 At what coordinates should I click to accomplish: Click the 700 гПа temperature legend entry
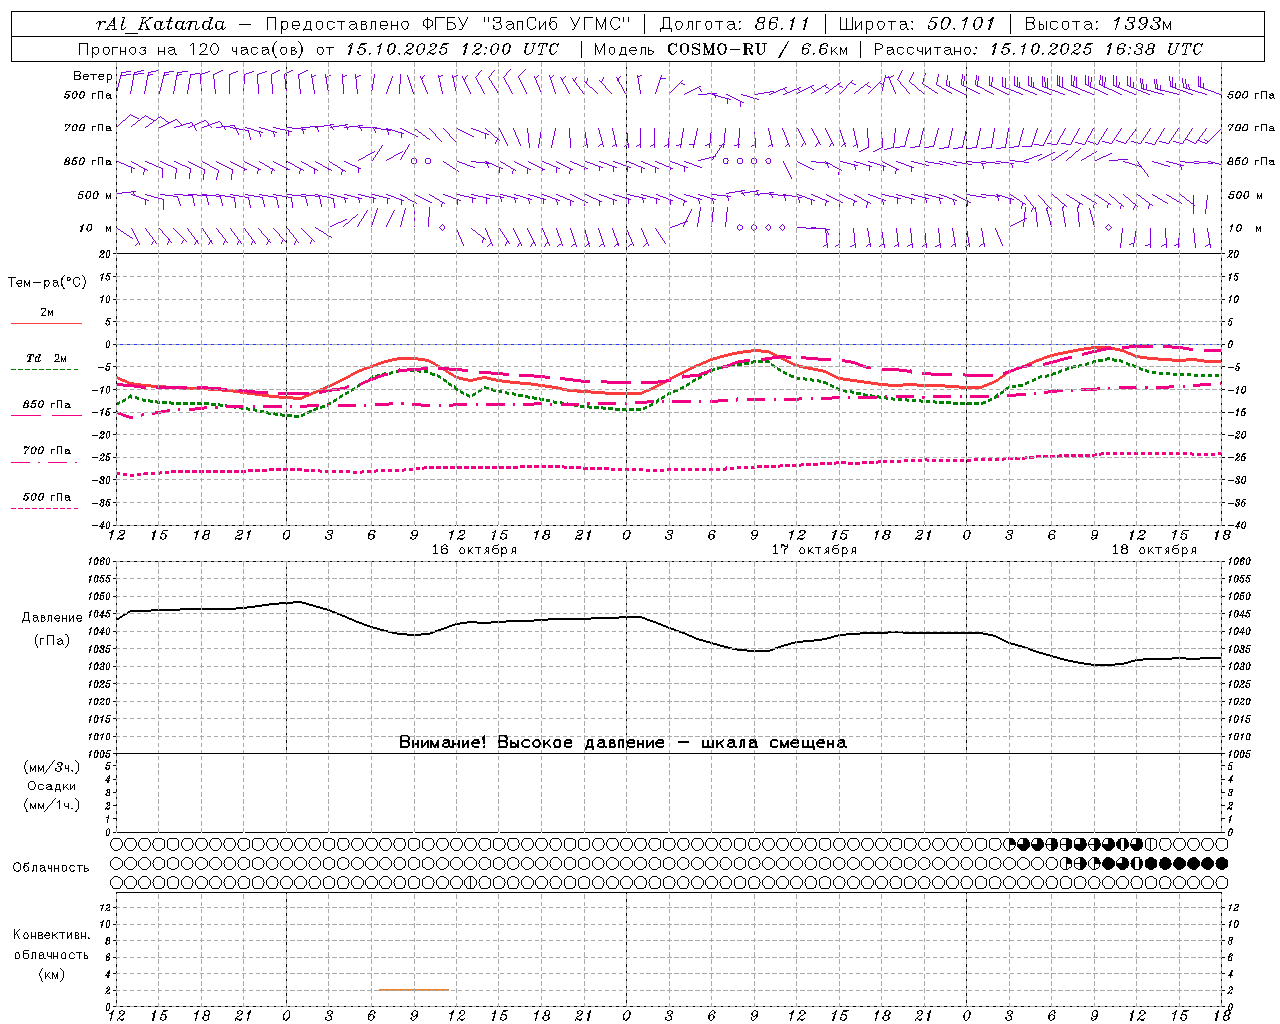tap(47, 451)
